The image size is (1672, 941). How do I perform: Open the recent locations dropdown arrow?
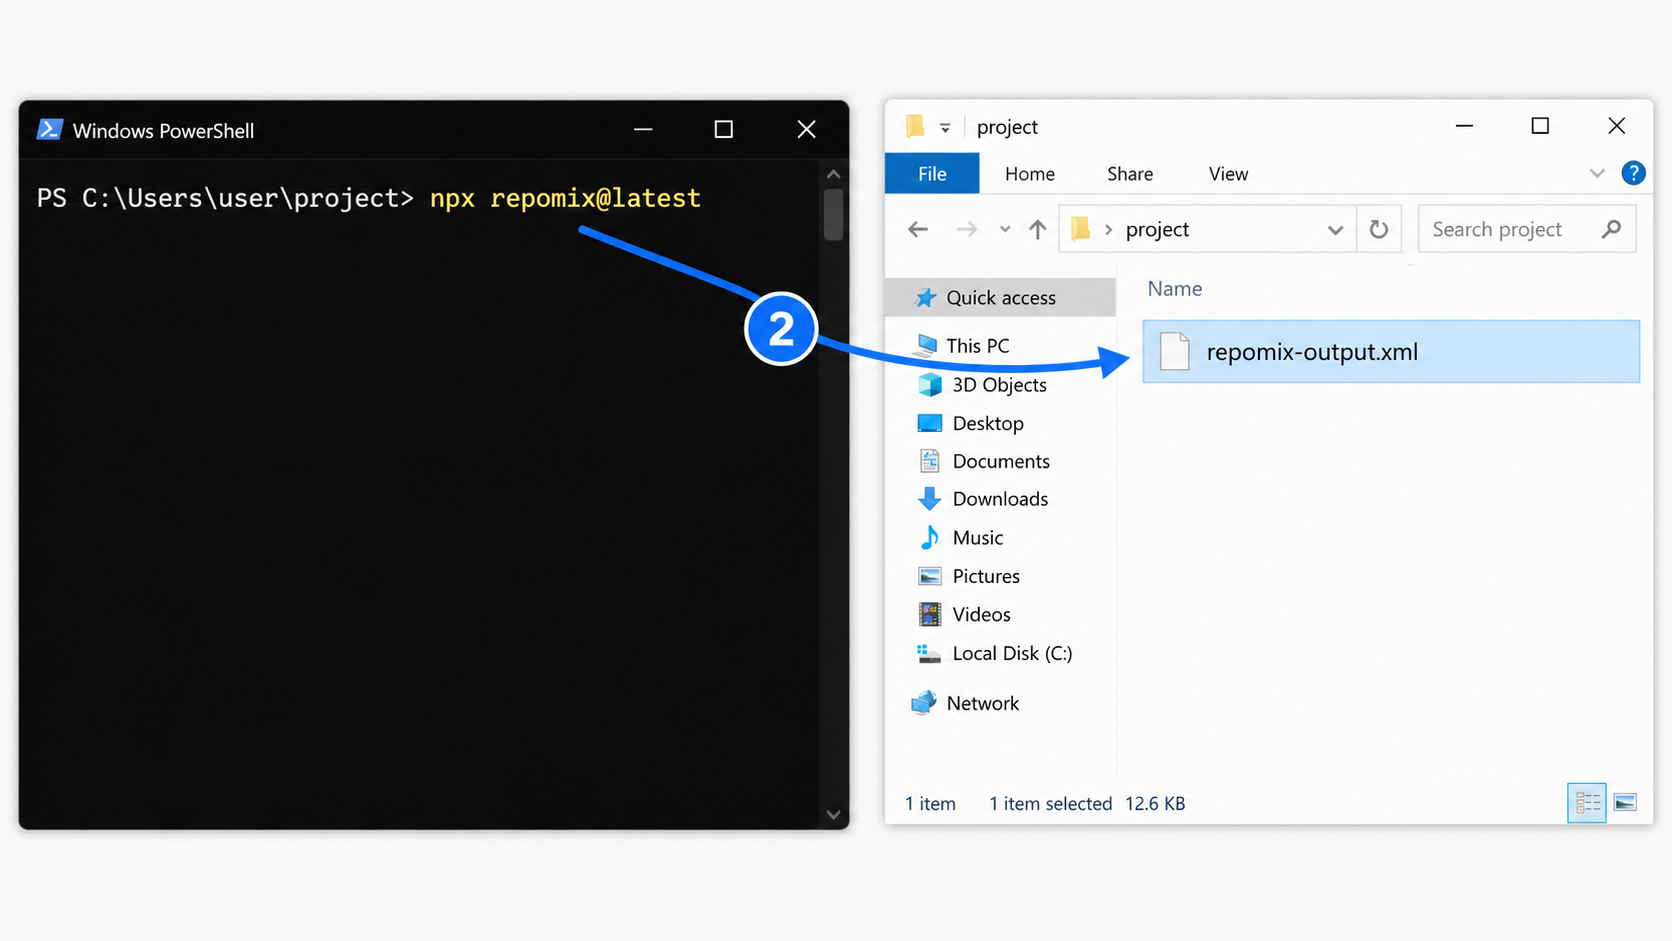pyautogui.click(x=1005, y=230)
